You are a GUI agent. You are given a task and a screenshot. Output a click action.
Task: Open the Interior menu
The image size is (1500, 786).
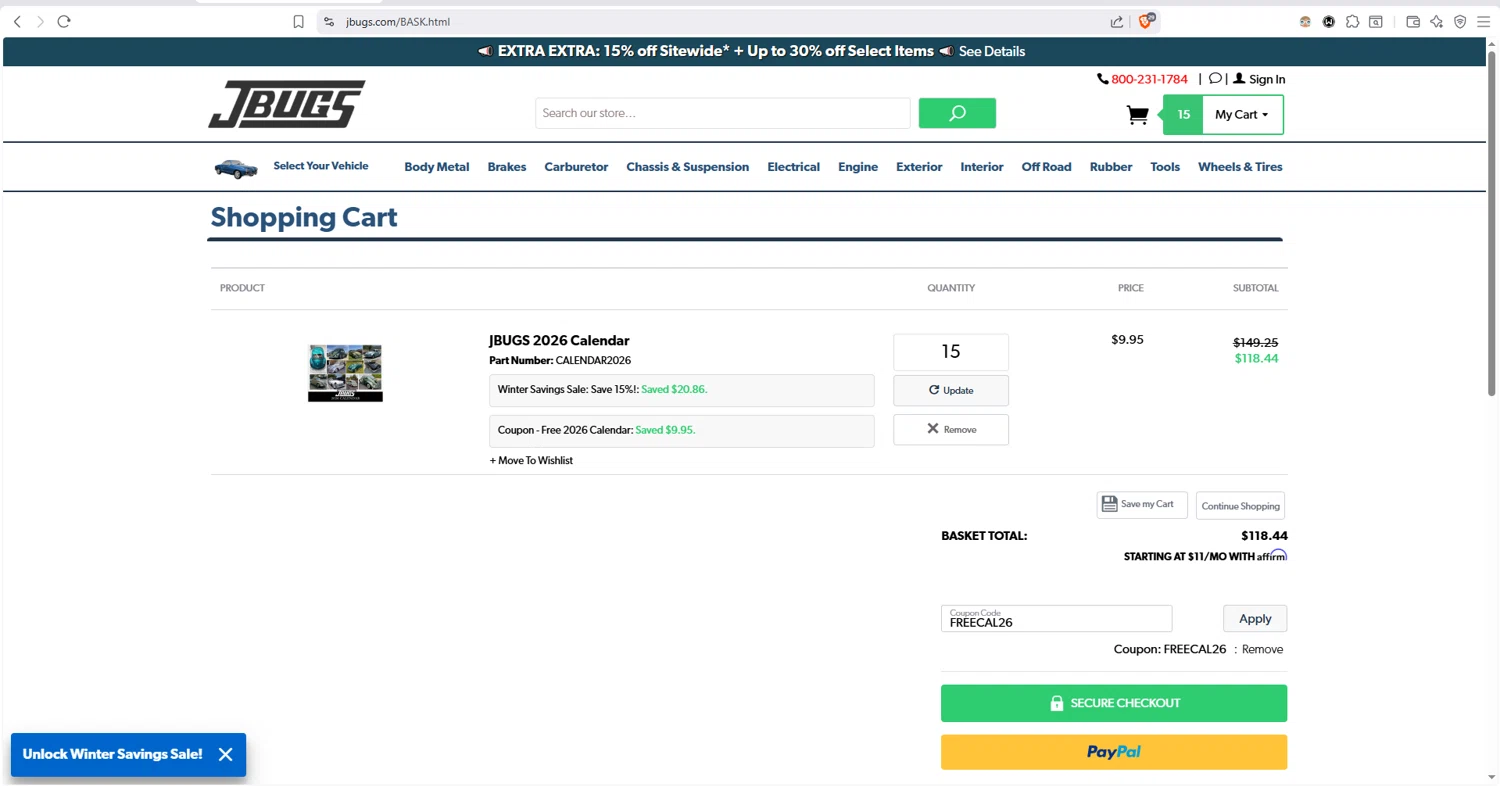[982, 167]
